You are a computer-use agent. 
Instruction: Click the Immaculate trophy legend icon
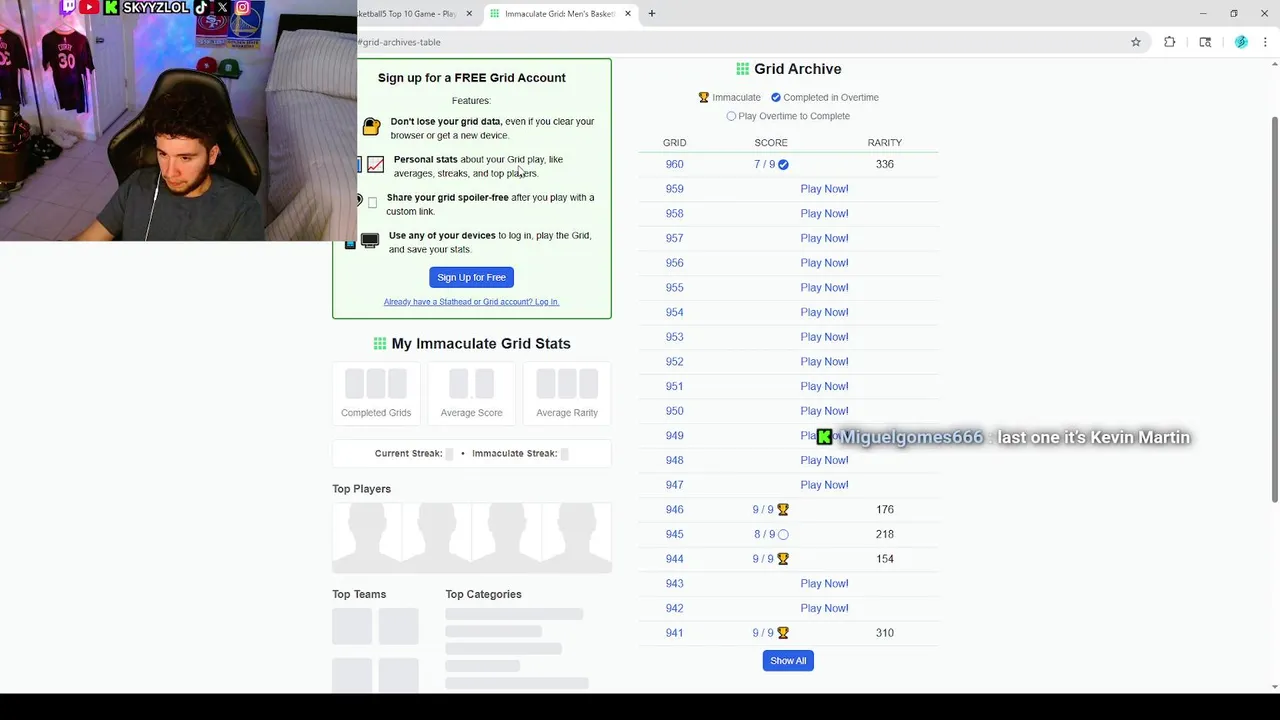point(704,98)
